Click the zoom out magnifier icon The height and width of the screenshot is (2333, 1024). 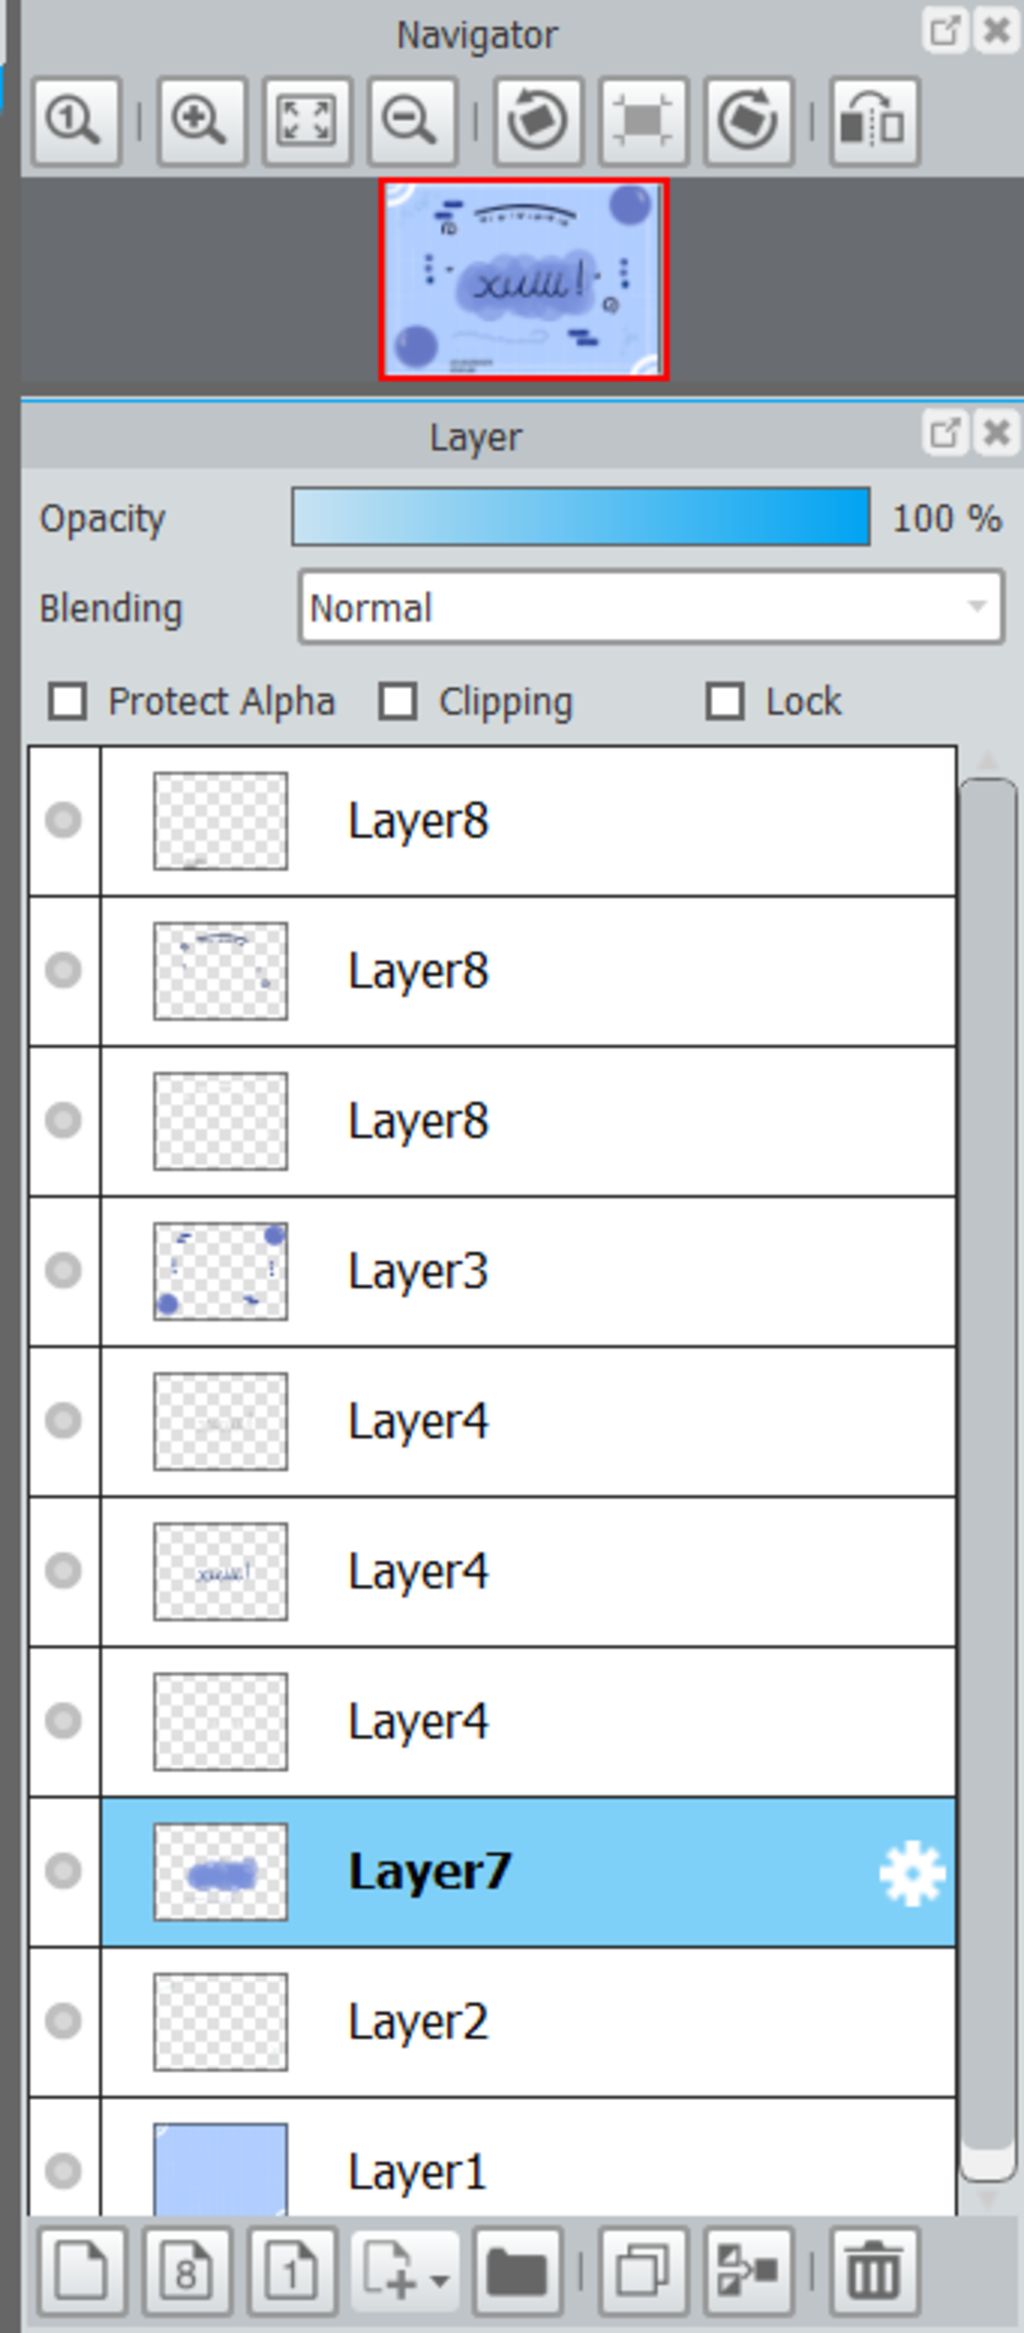tap(412, 122)
